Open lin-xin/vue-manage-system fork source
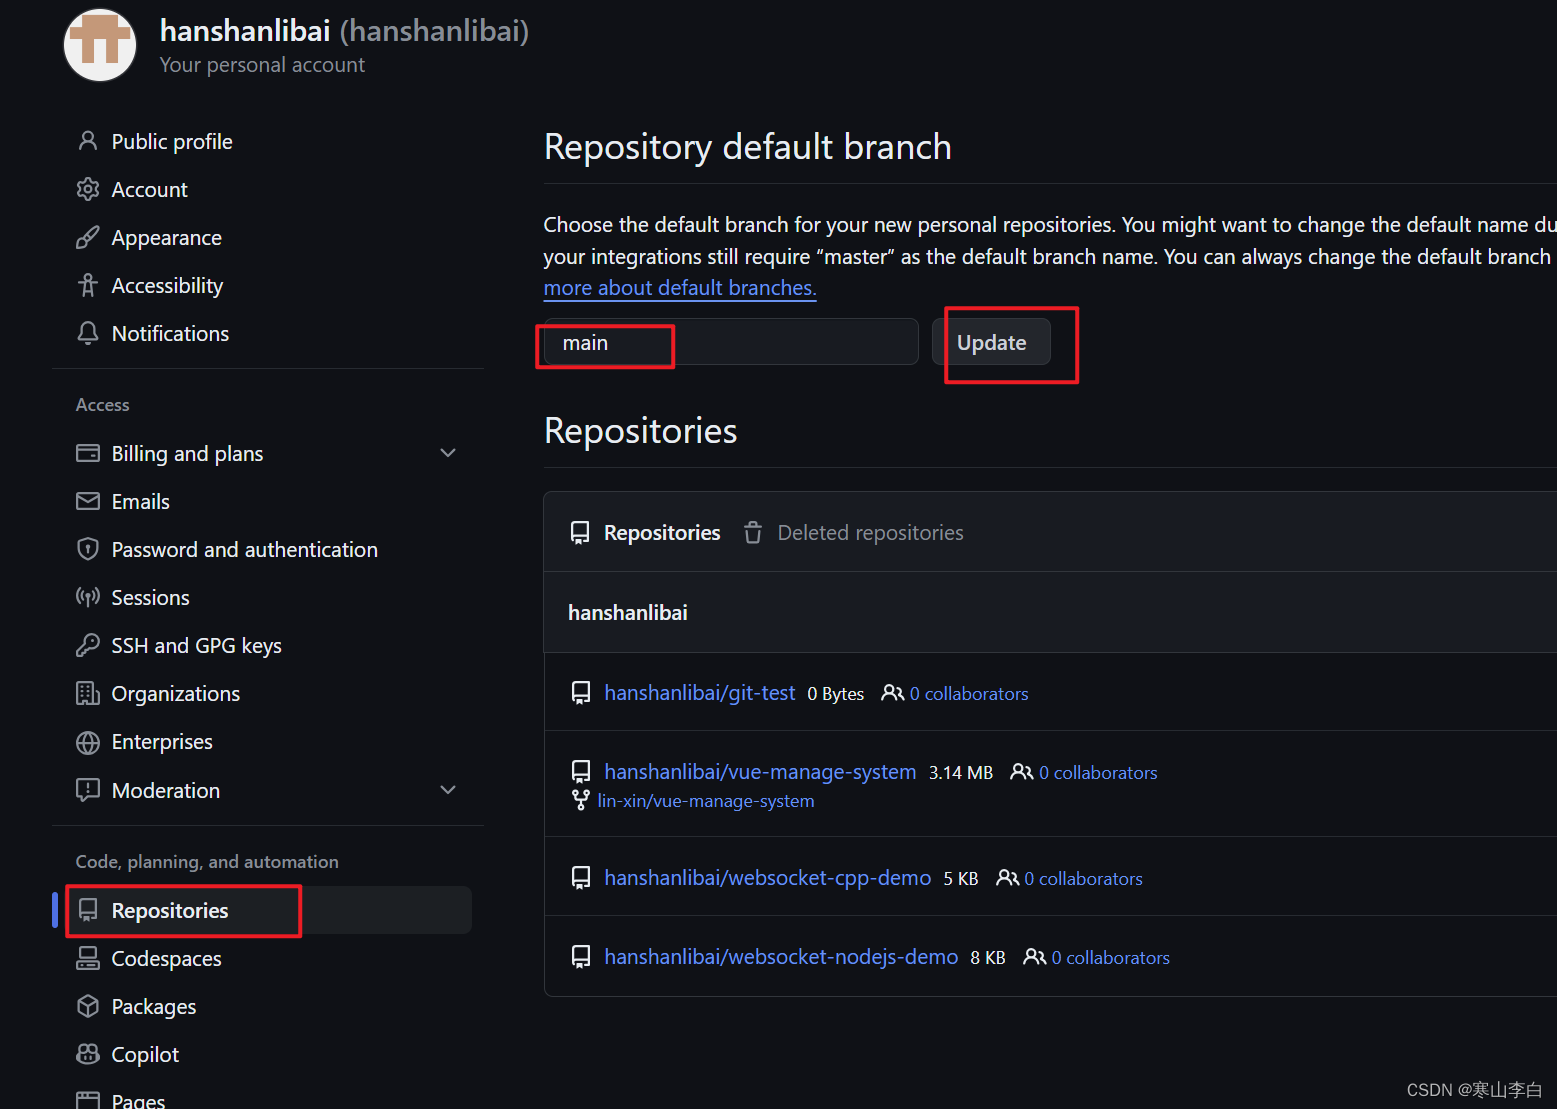Image resolution: width=1557 pixels, height=1109 pixels. click(706, 801)
